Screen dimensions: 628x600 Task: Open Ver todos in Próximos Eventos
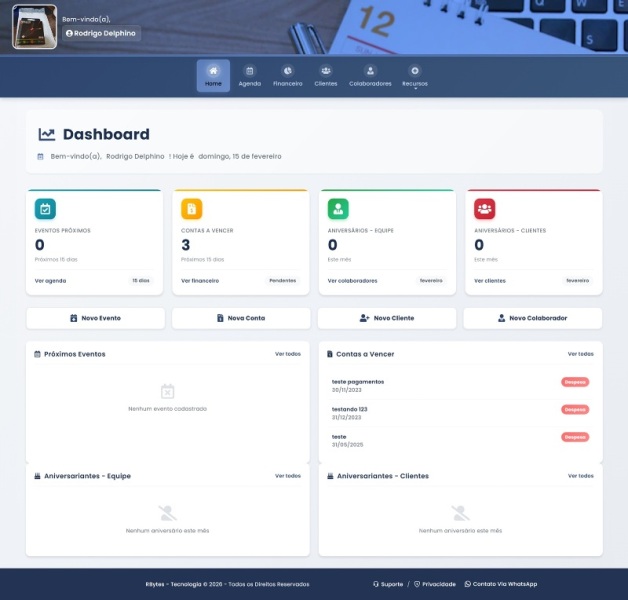coord(287,354)
